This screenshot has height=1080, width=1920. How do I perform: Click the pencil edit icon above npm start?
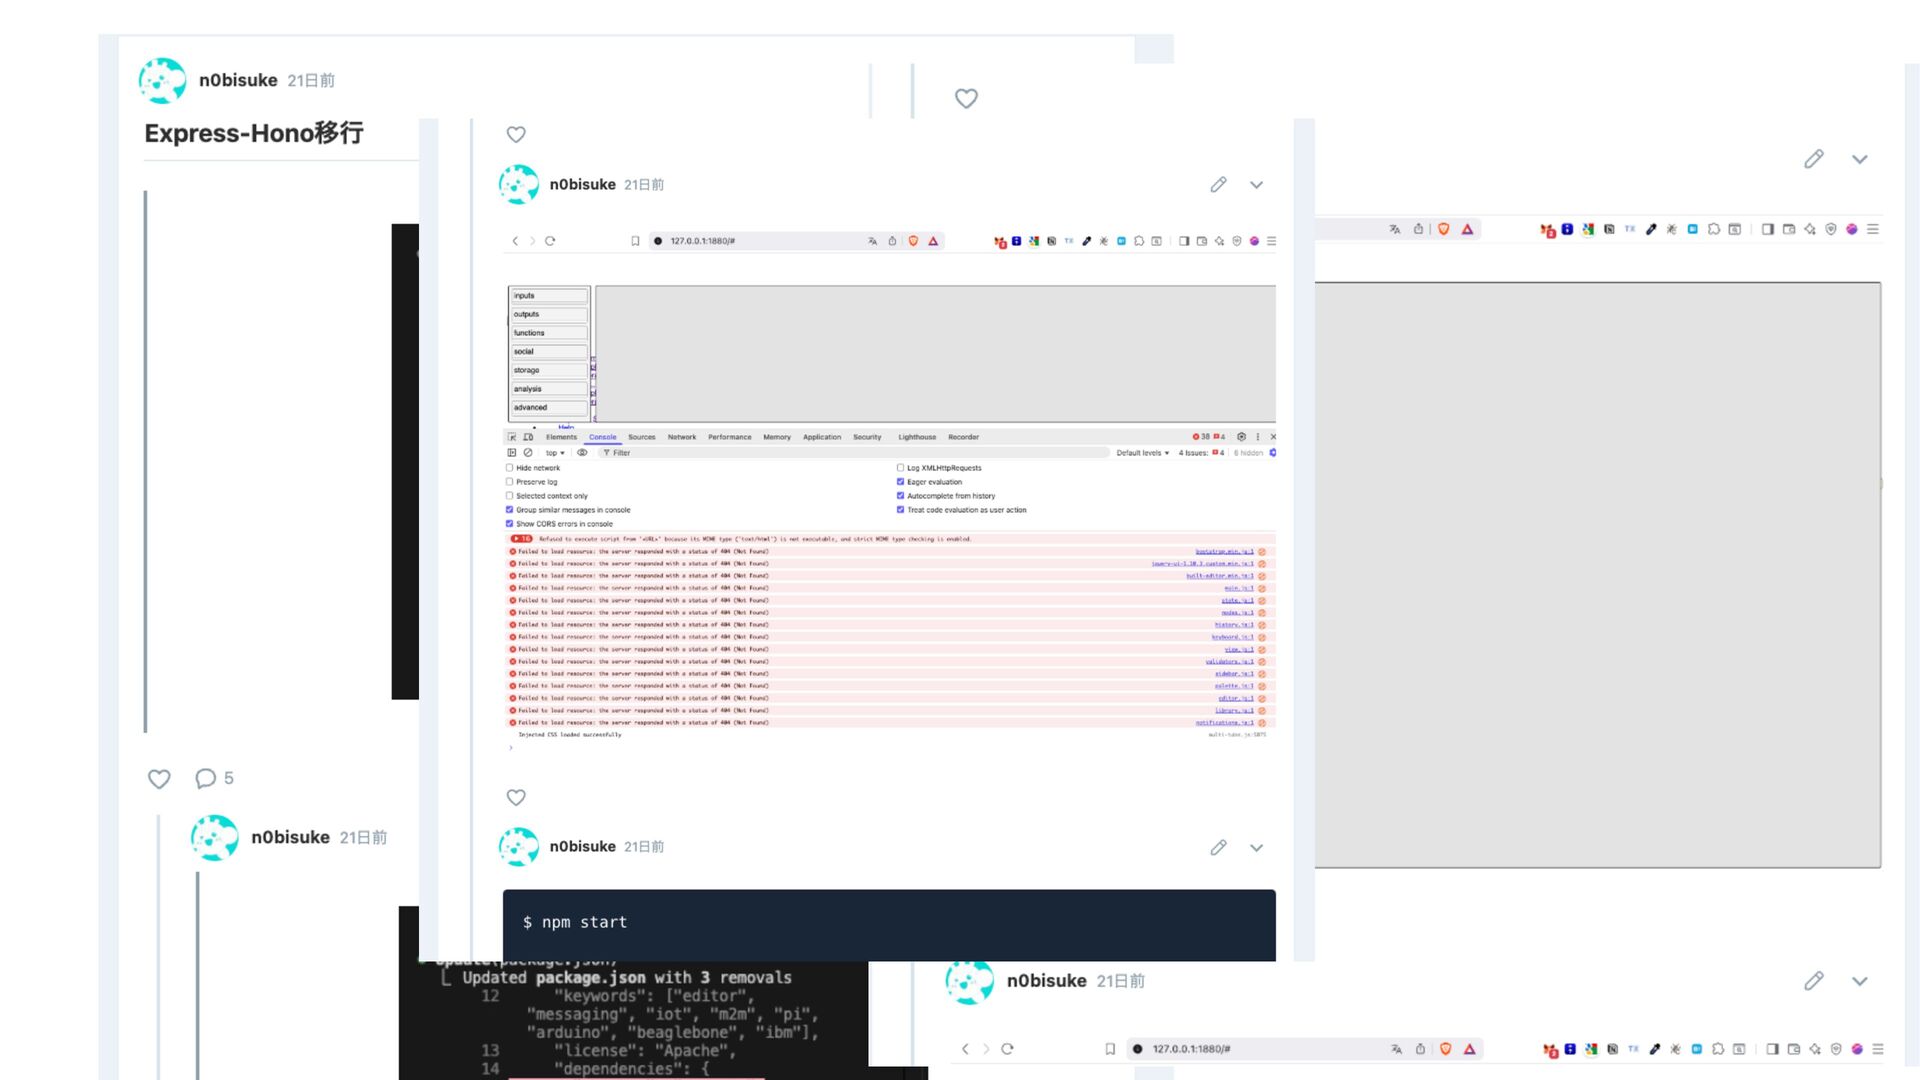tap(1218, 848)
